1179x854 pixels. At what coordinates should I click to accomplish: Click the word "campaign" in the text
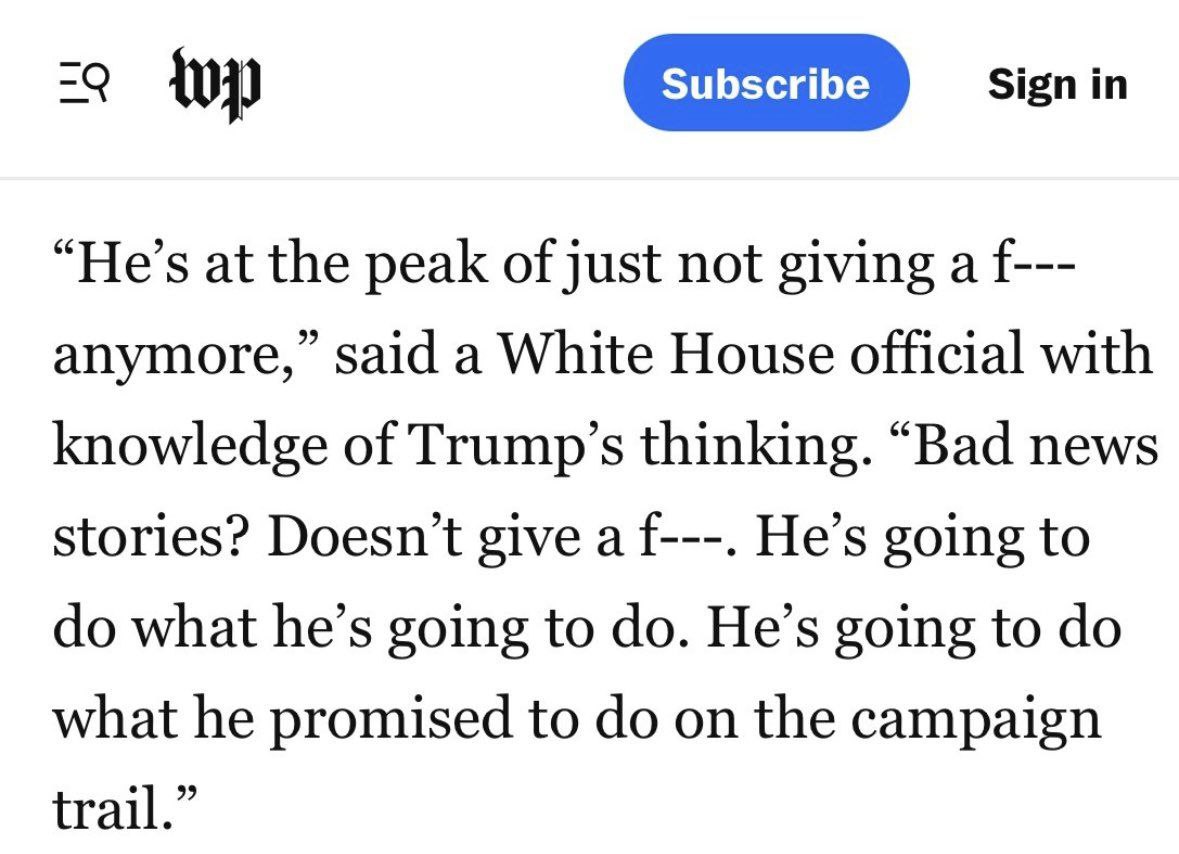[x=976, y=719]
